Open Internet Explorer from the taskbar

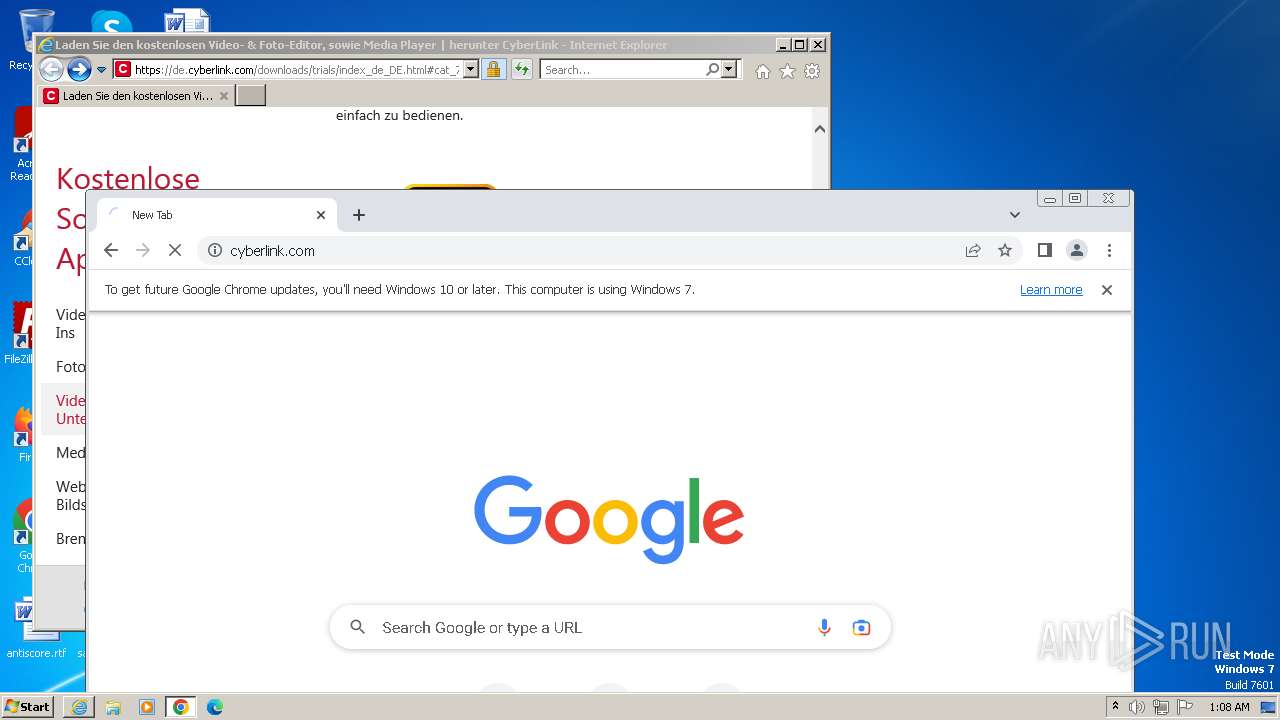tap(79, 707)
